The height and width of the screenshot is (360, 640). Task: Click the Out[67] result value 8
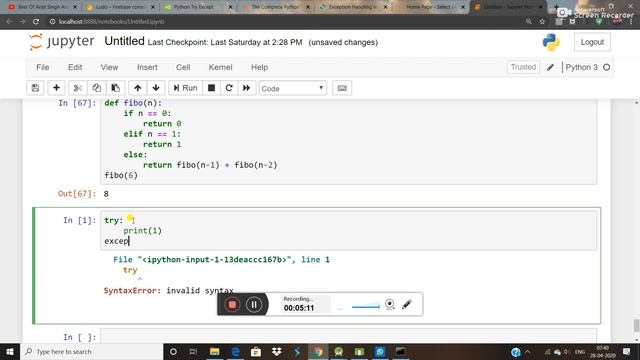[x=106, y=194]
